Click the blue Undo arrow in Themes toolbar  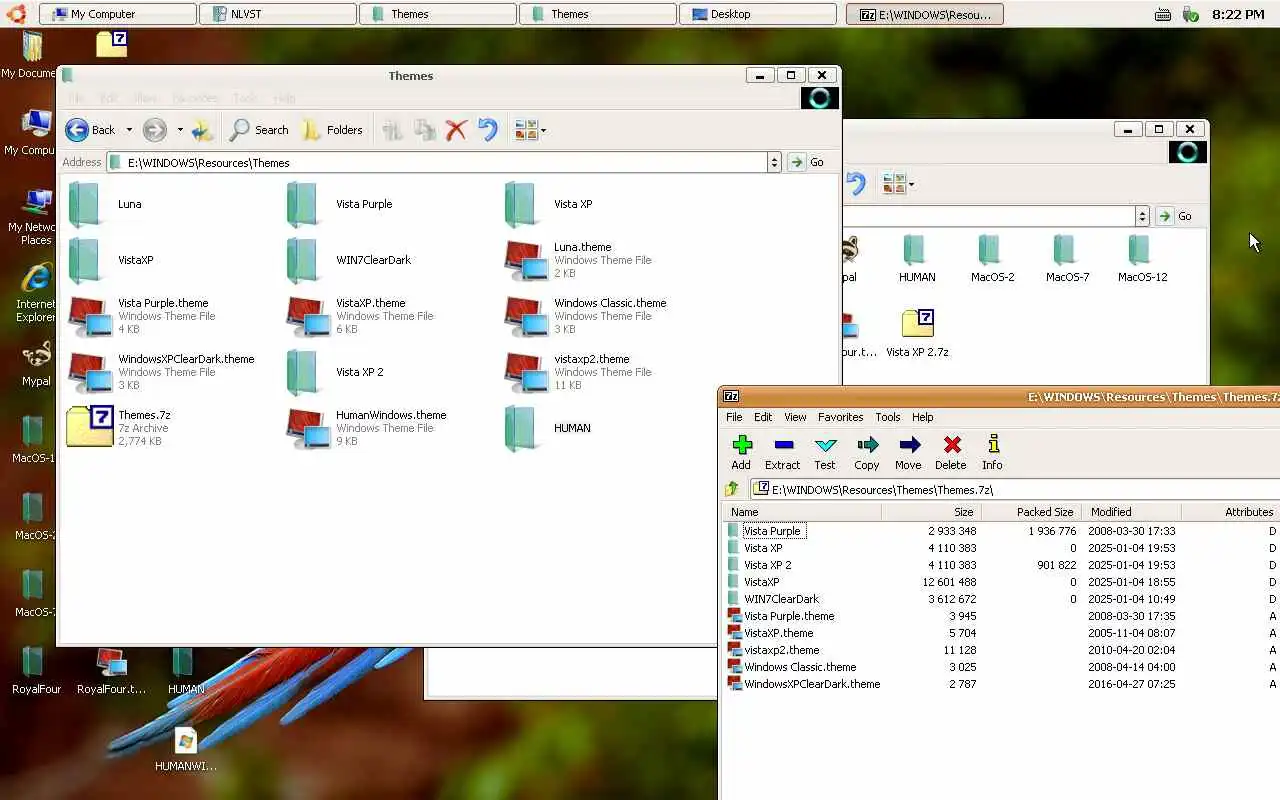coord(488,130)
